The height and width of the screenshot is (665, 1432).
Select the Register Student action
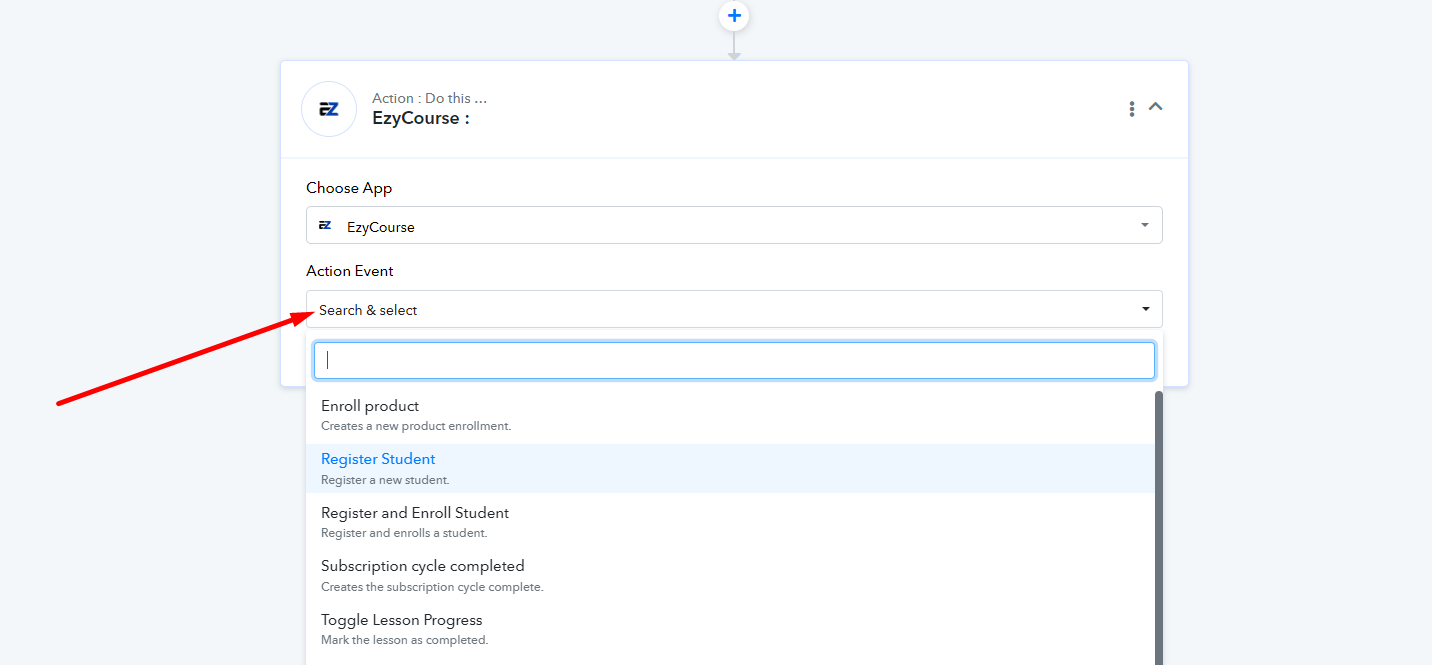tap(730, 468)
